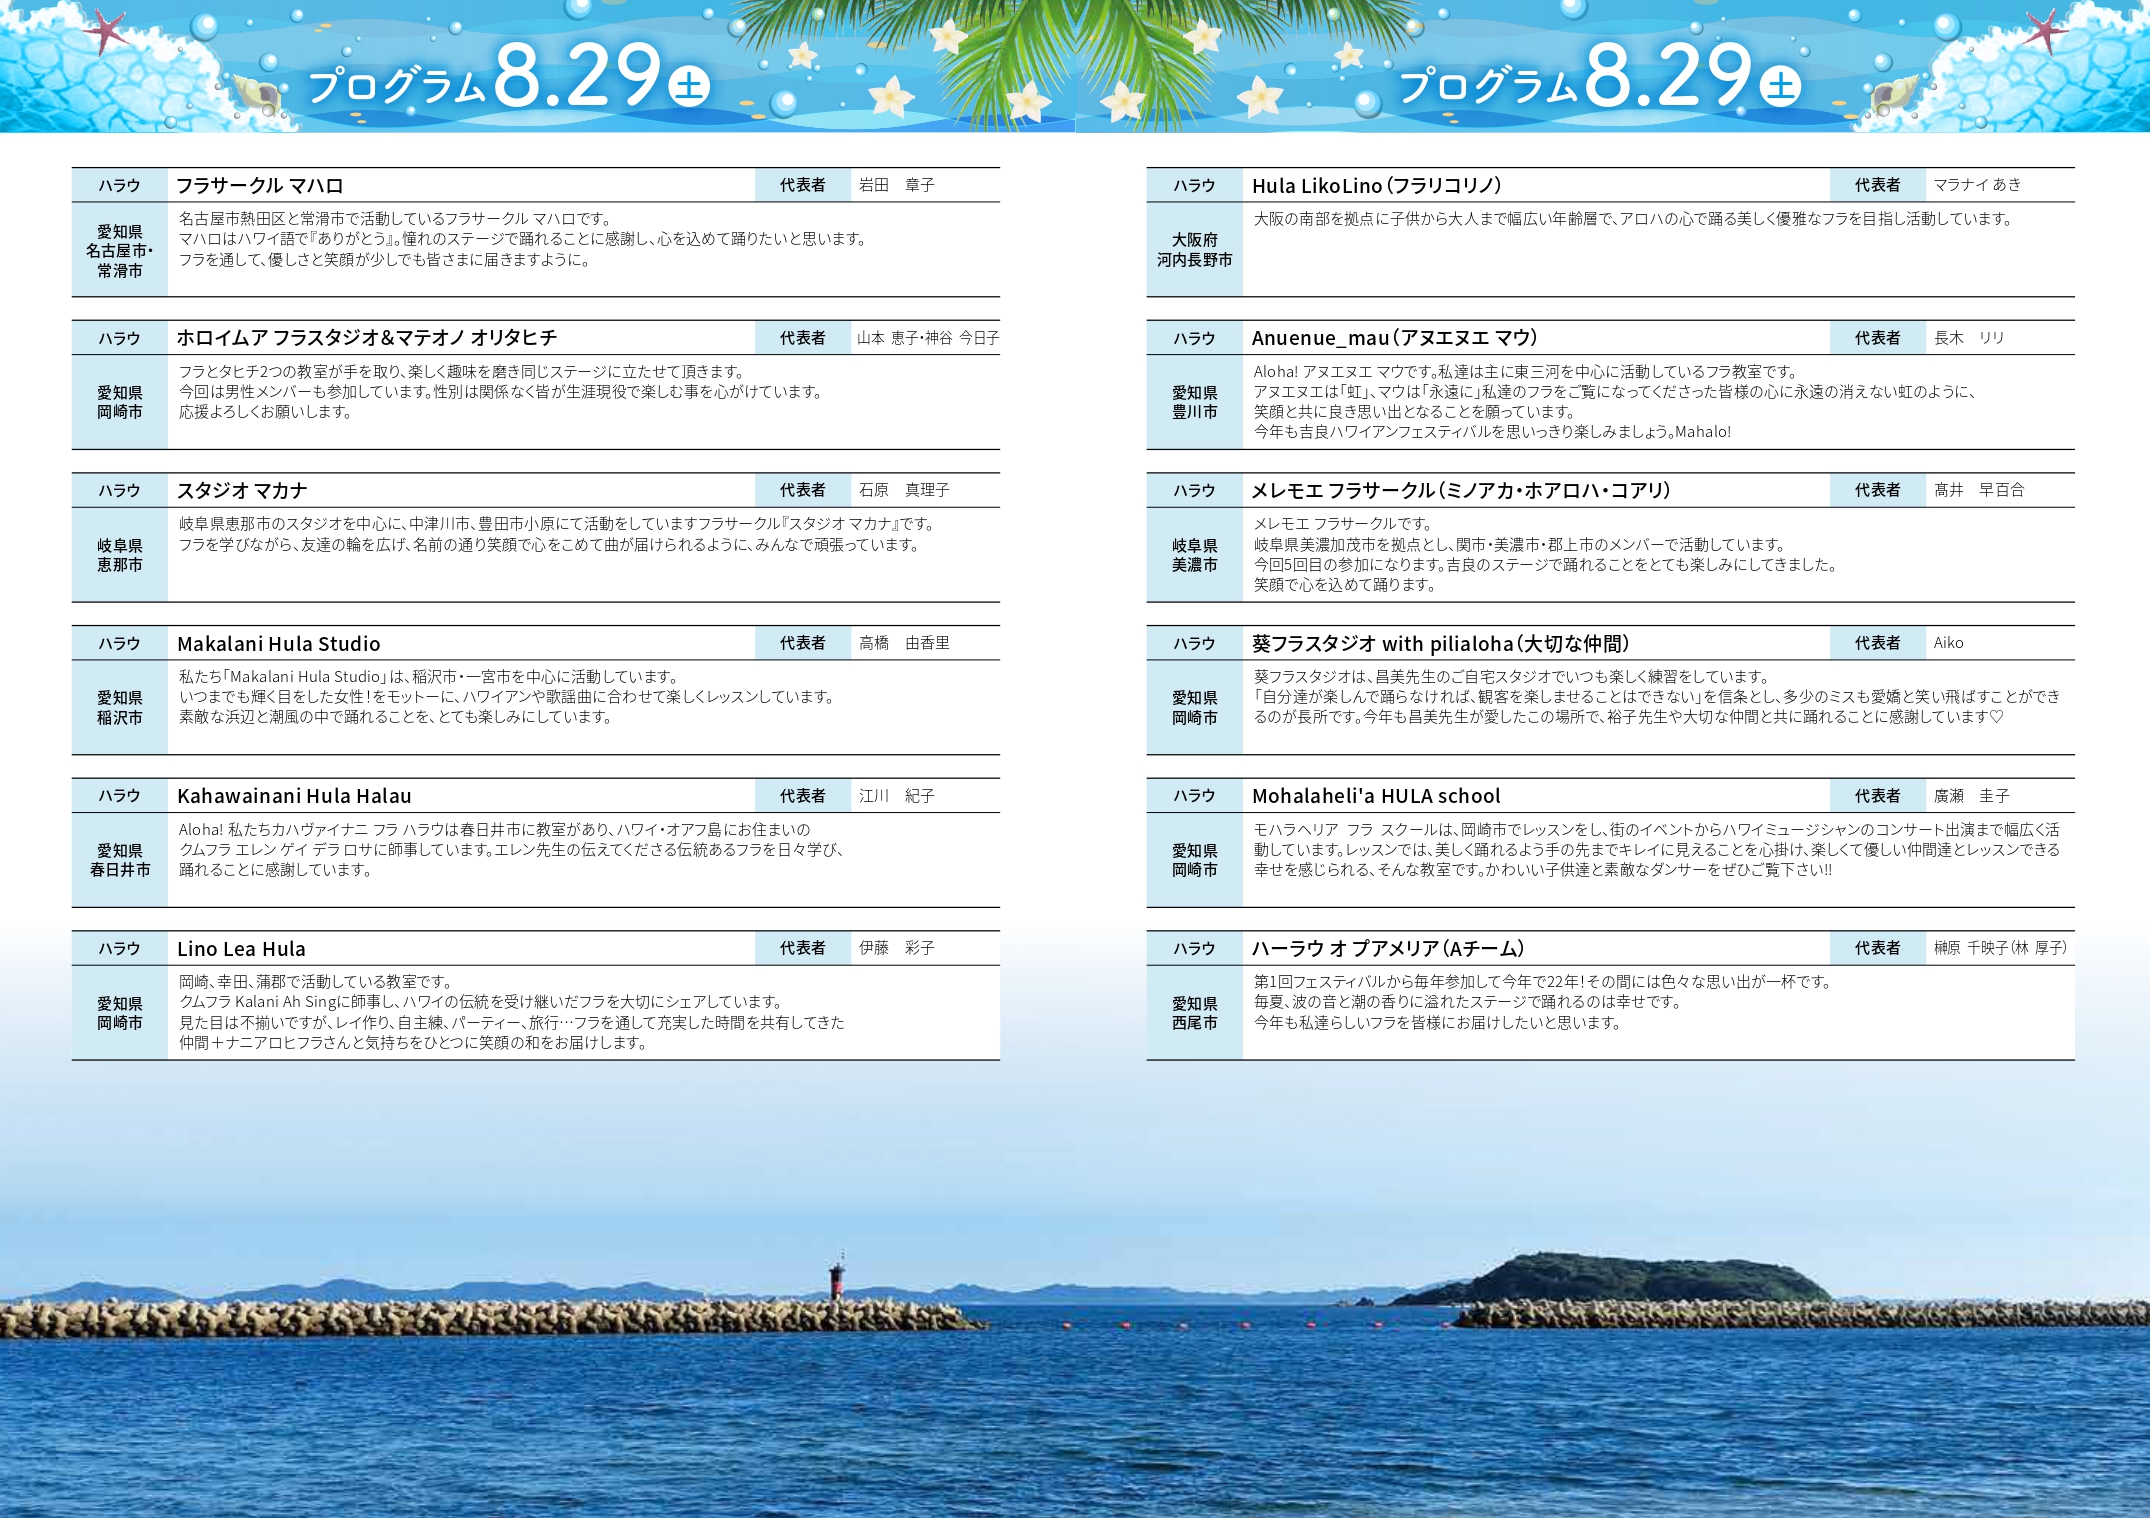Click the circled 土 icon in left header

tap(689, 86)
